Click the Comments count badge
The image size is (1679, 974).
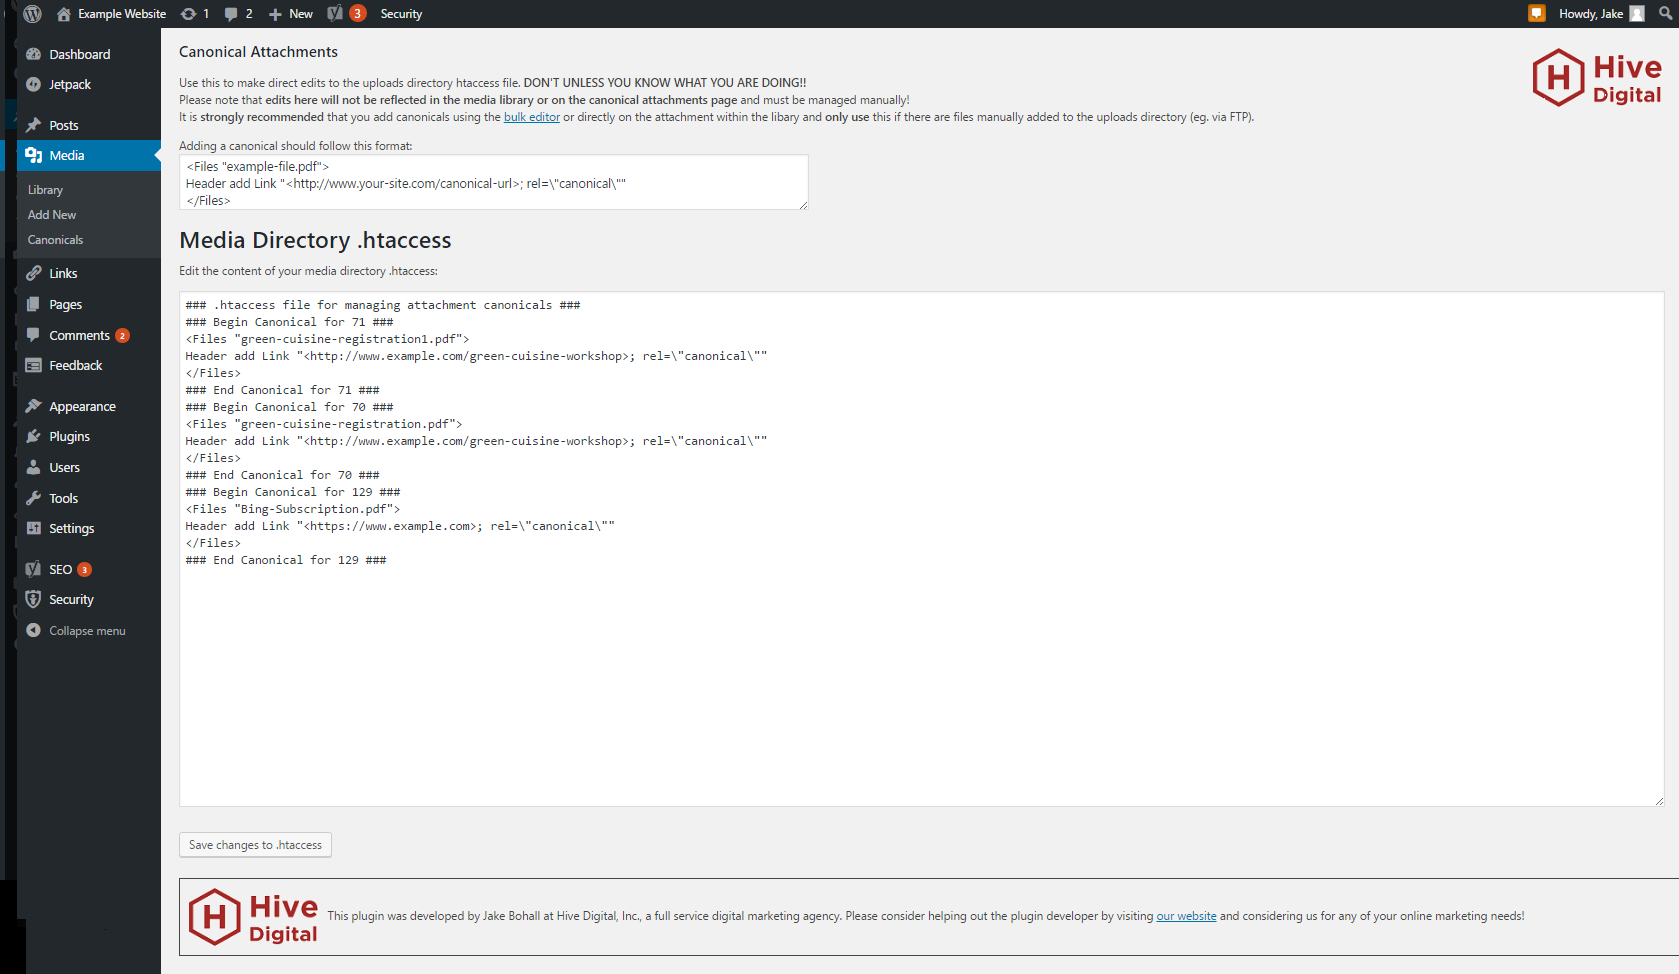pyautogui.click(x=122, y=336)
